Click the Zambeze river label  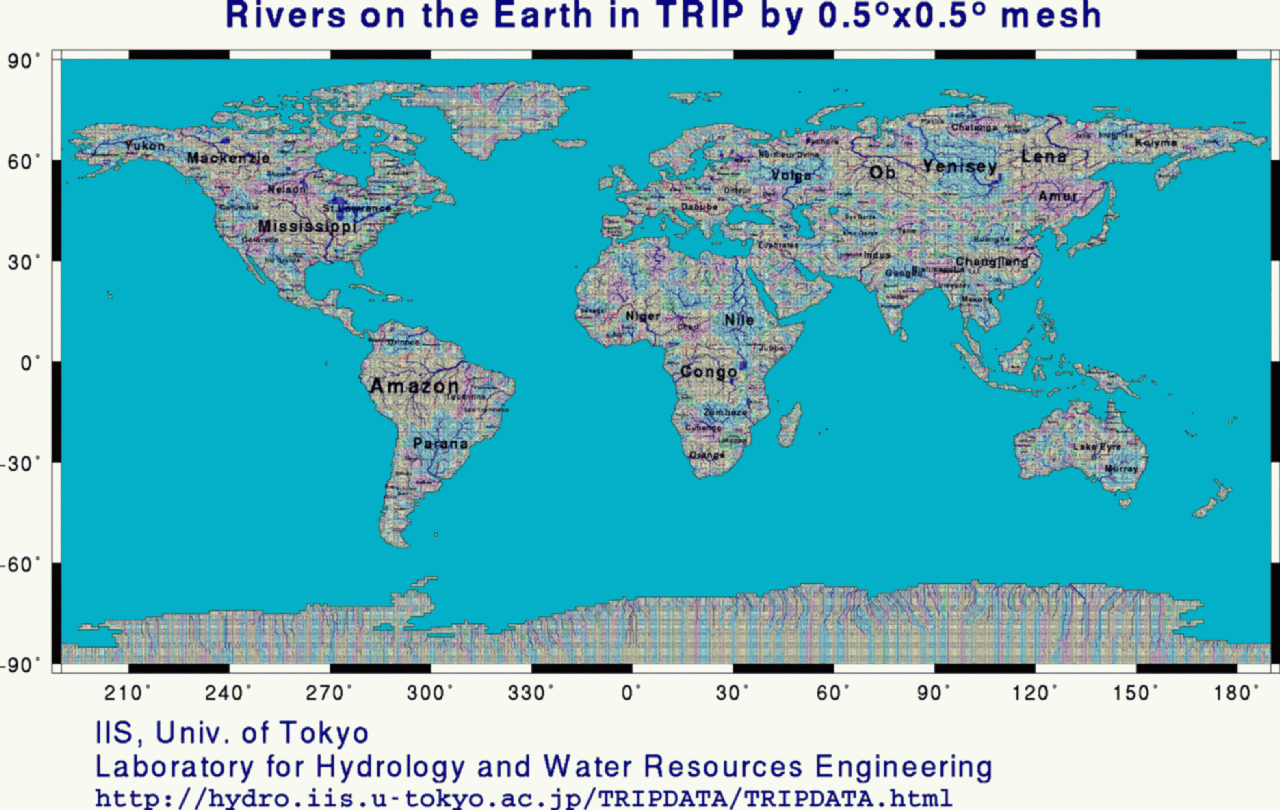point(724,412)
